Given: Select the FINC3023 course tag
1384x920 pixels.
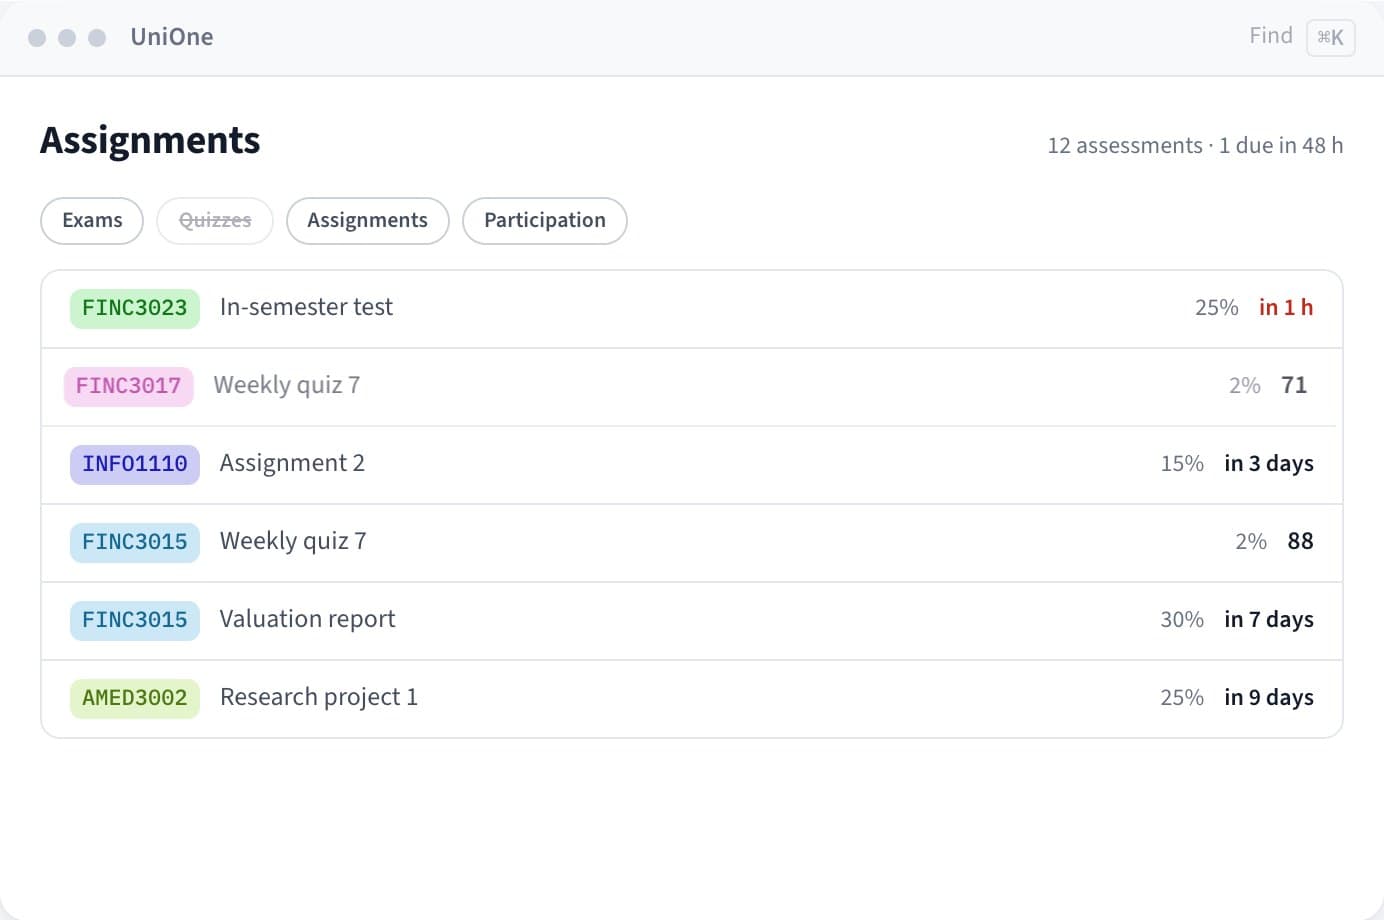Looking at the screenshot, I should click(135, 308).
